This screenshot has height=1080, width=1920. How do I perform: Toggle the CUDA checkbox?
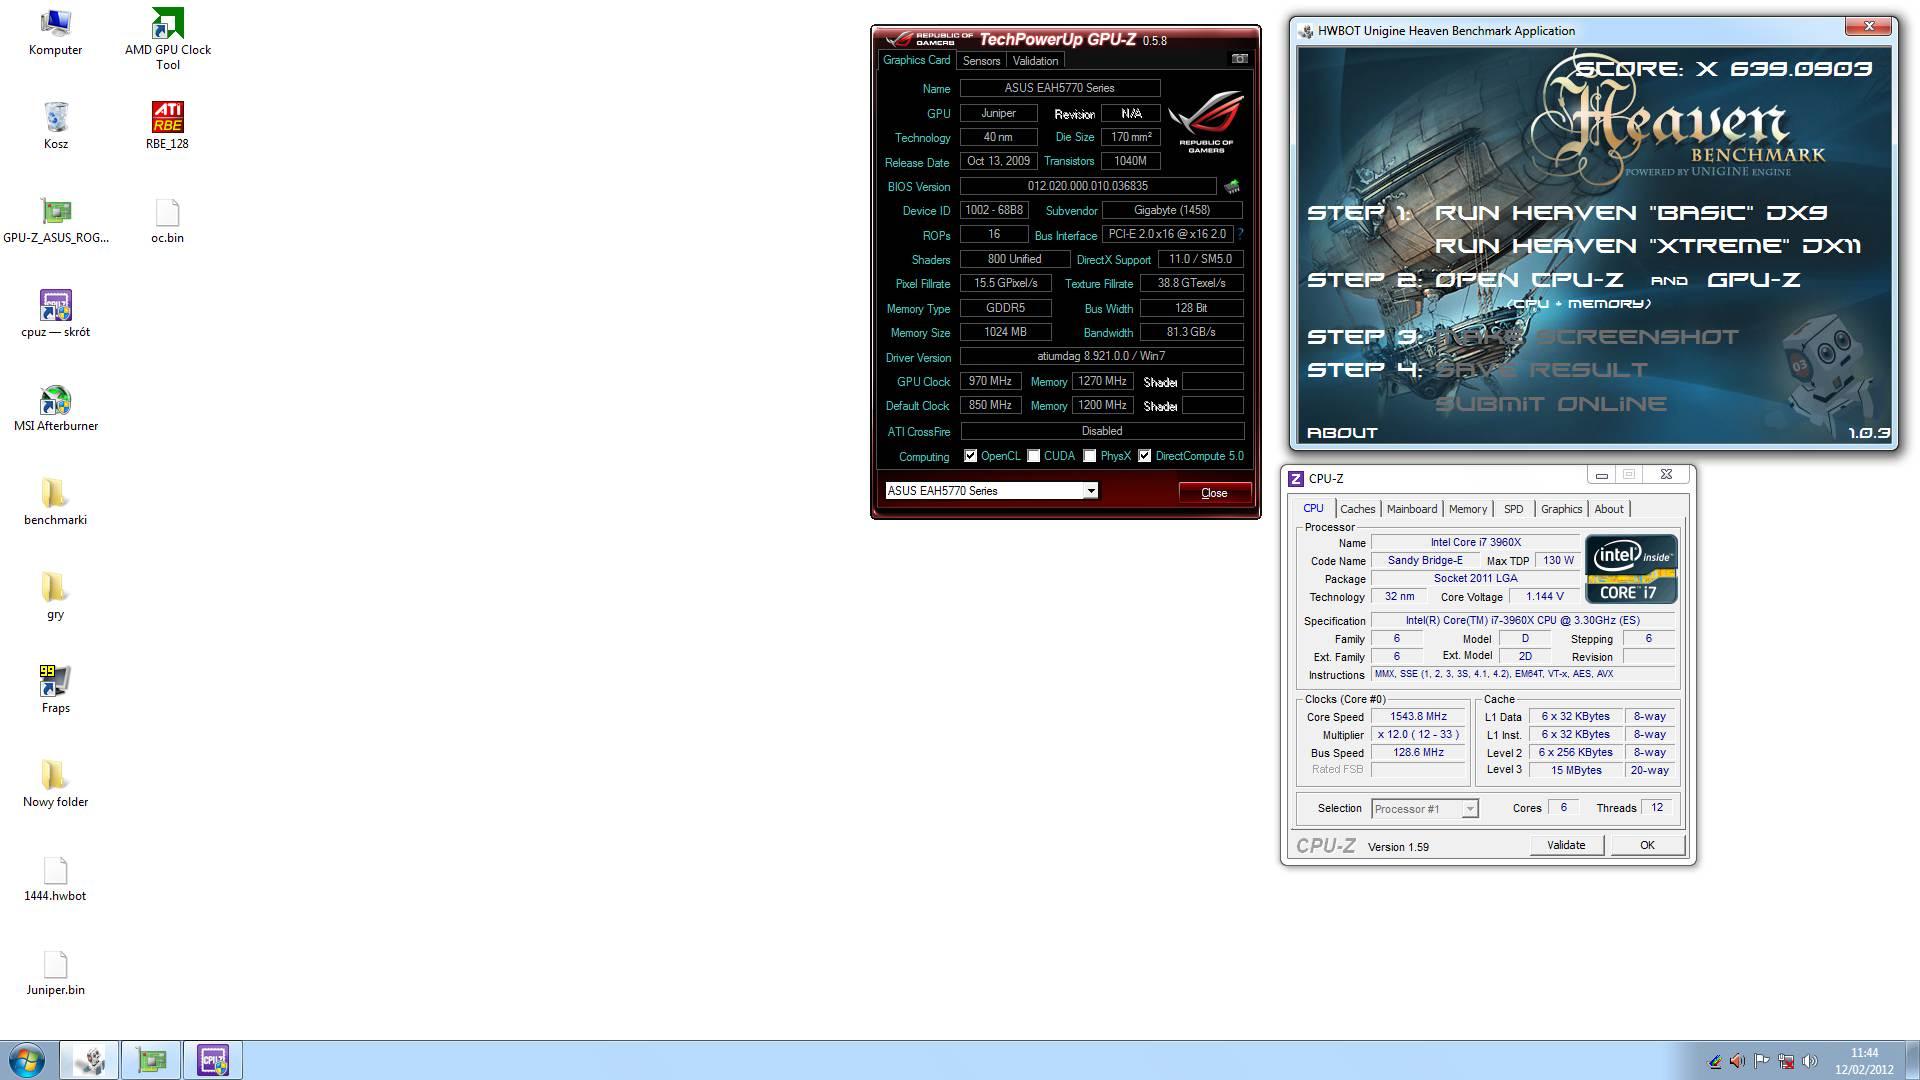pos(1034,456)
